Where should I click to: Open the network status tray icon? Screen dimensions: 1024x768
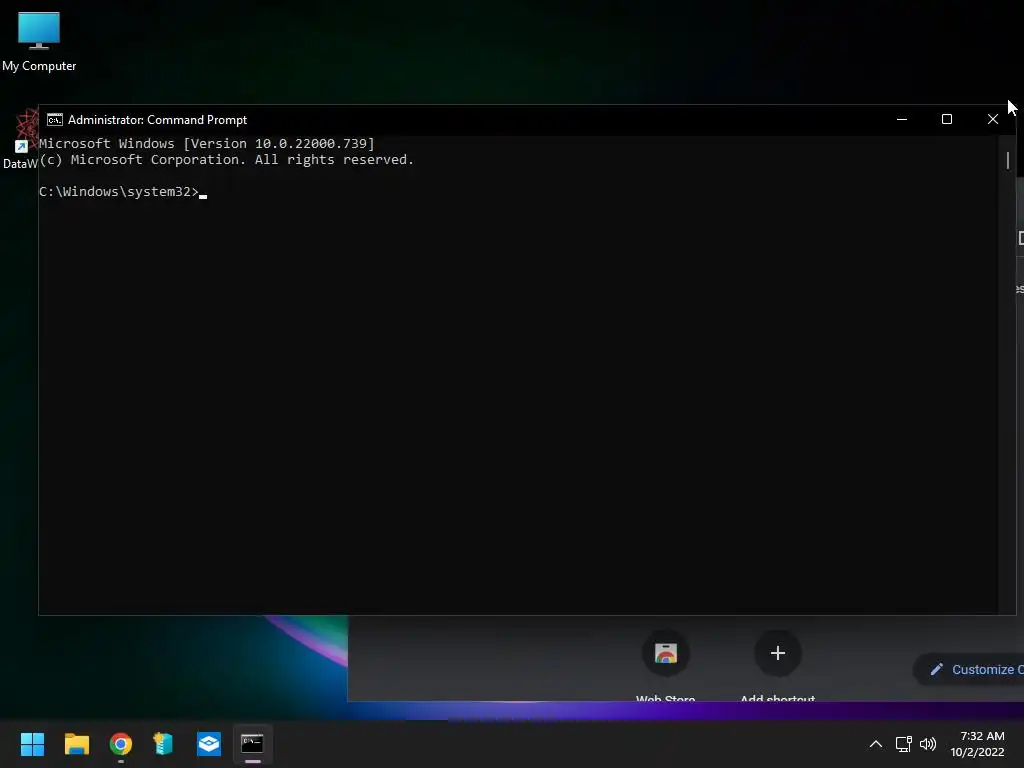tap(903, 744)
